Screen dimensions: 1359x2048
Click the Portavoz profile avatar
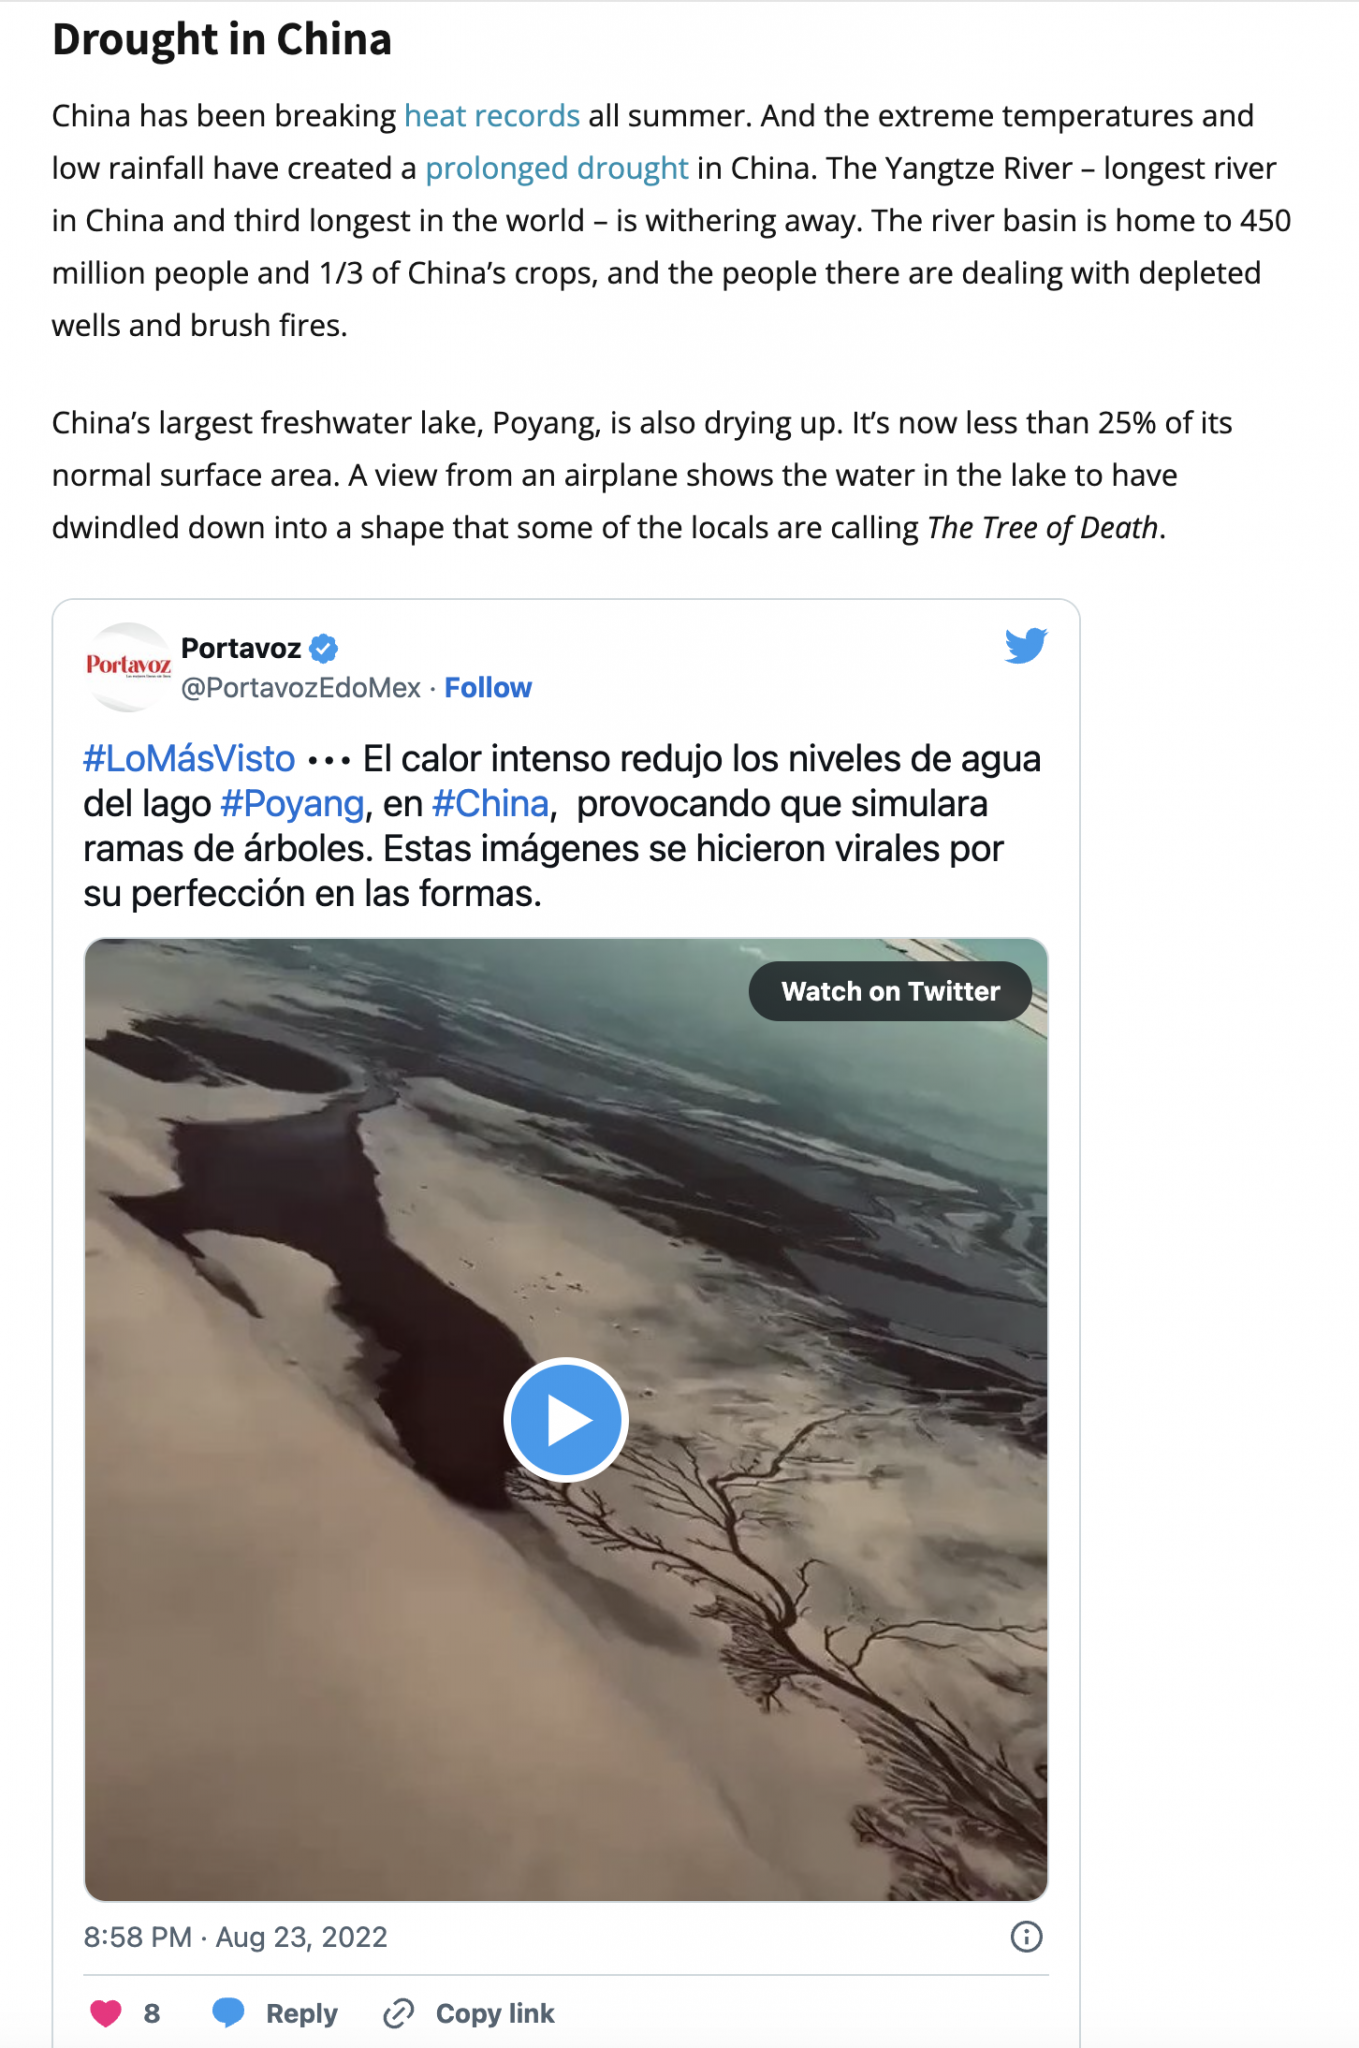tap(128, 667)
